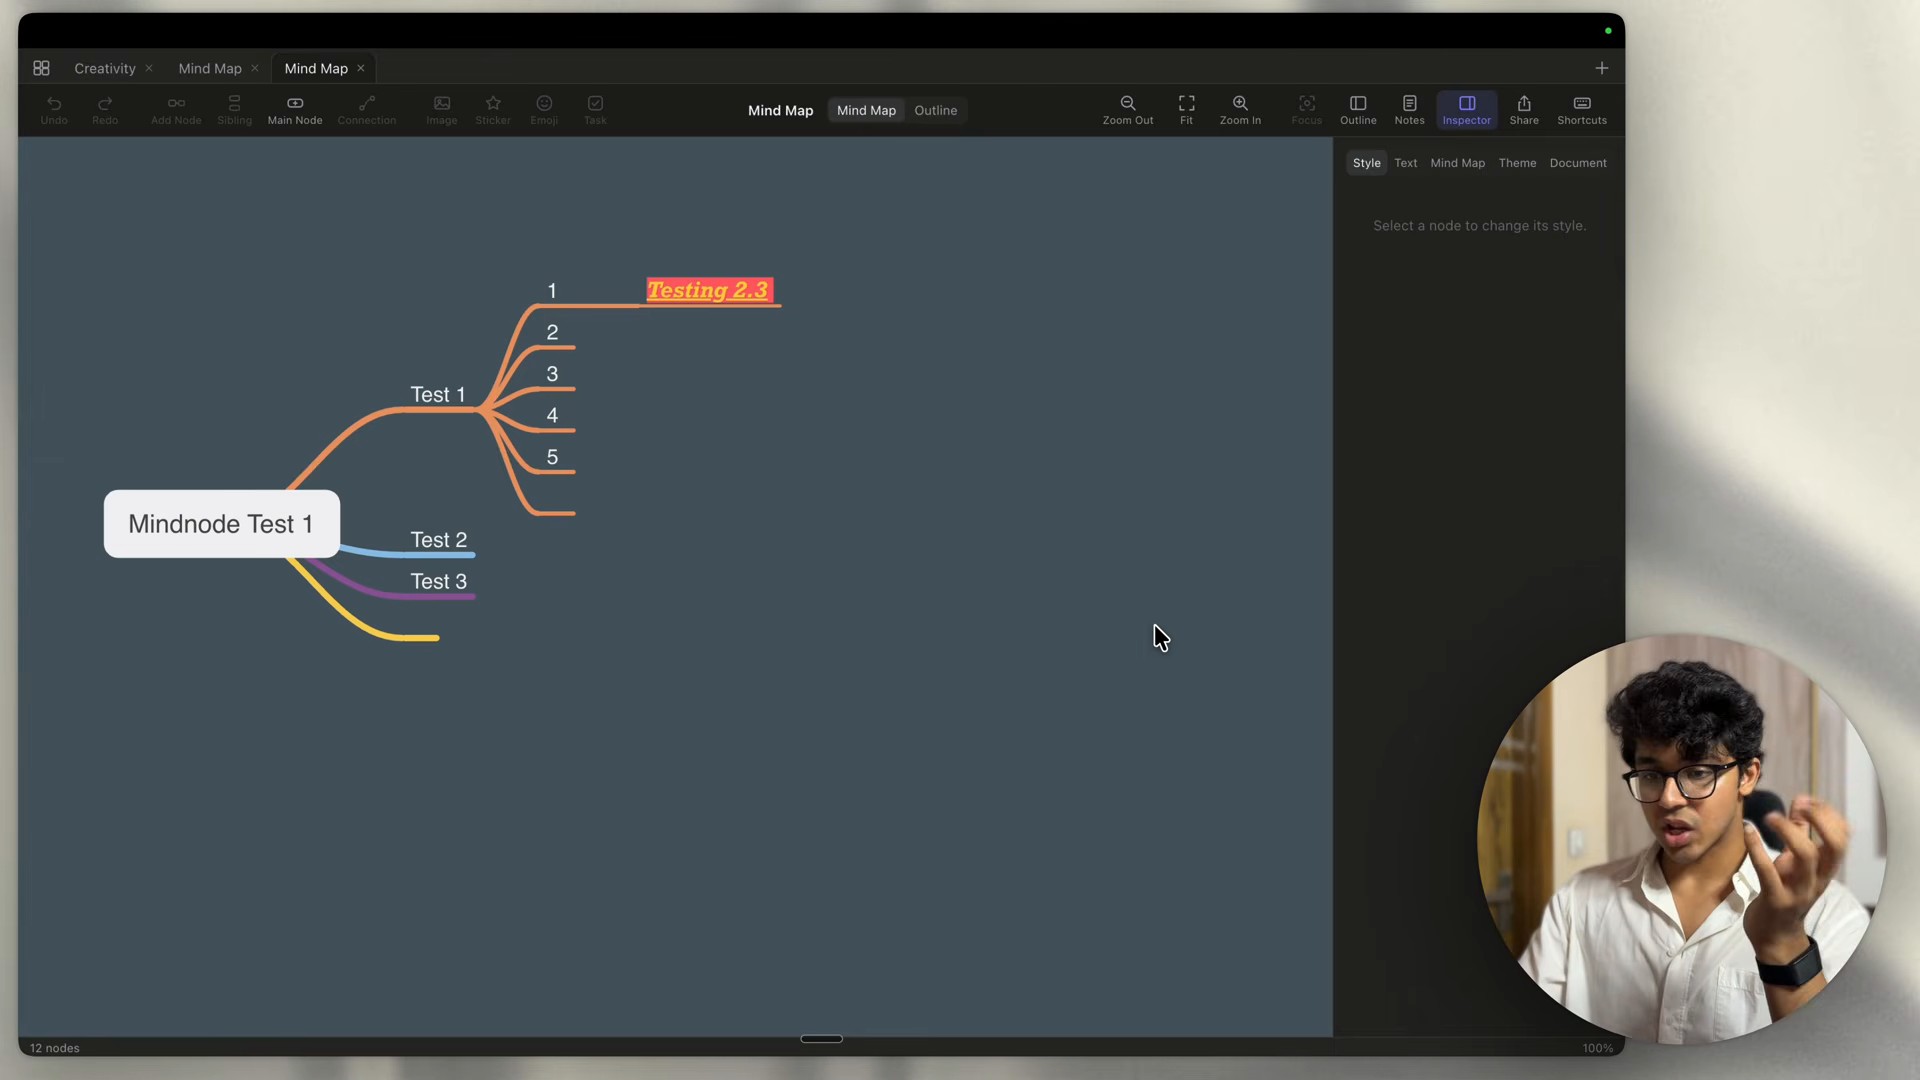Click the Add Node icon
Image resolution: width=1920 pixels, height=1080 pixels.
click(x=176, y=109)
